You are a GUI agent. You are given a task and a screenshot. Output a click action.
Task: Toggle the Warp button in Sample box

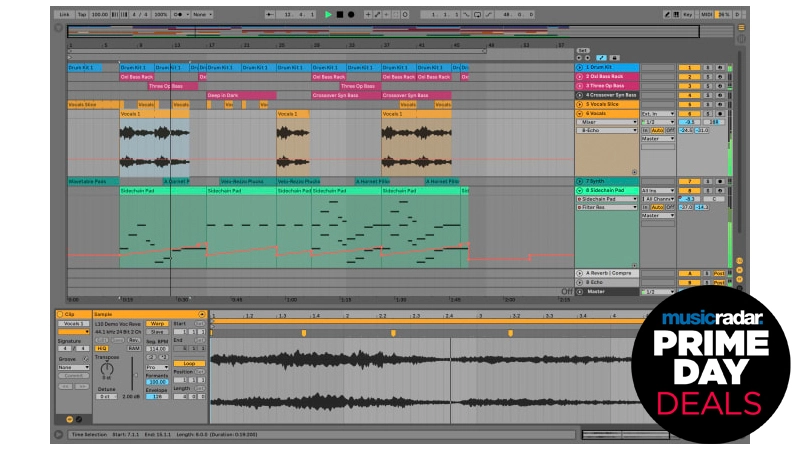157,323
